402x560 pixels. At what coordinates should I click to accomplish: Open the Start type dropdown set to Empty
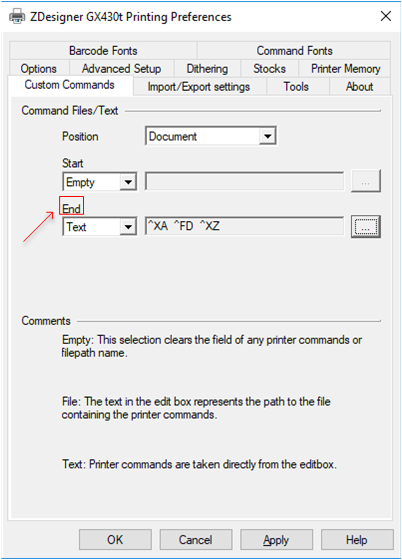[100, 182]
